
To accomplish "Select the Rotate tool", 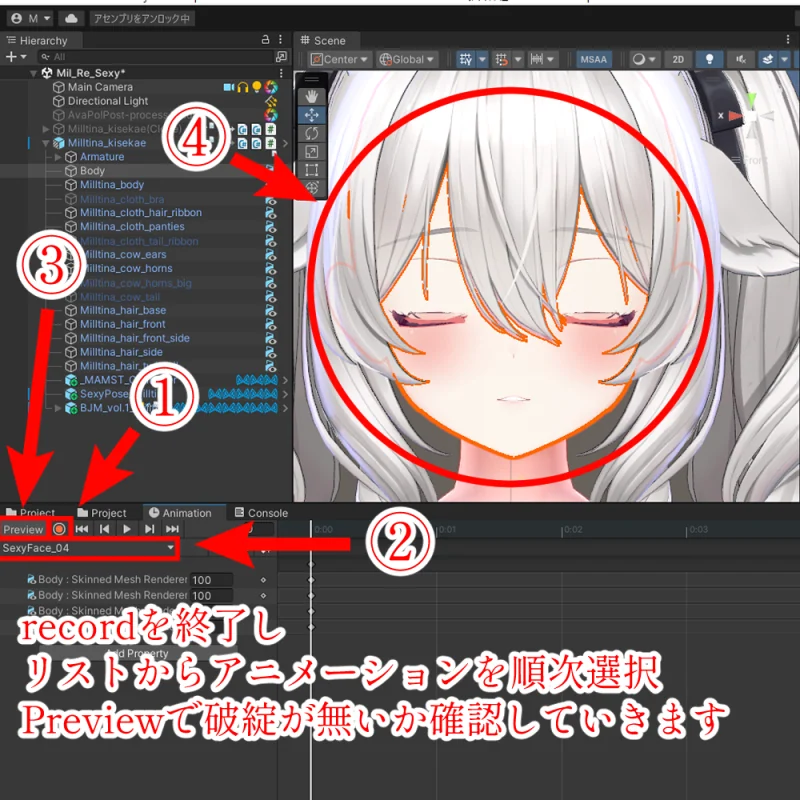I will click(x=311, y=134).
